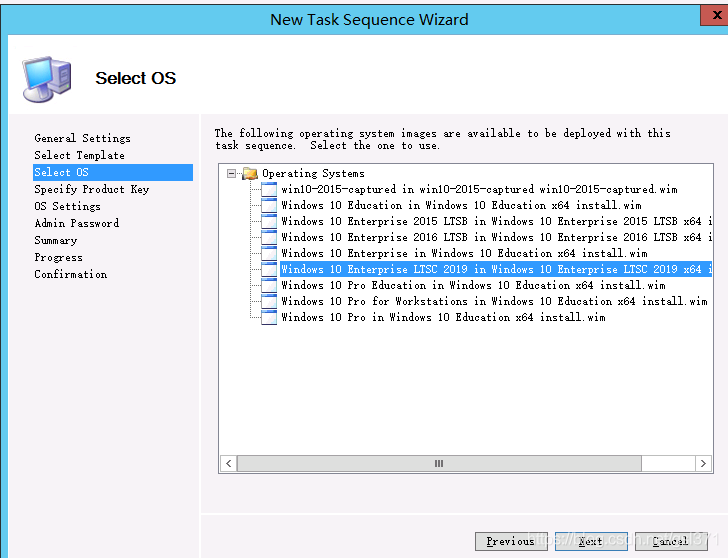Select Windows 10 Education install.wim entry
Screen dimensions: 728x558
point(461,205)
